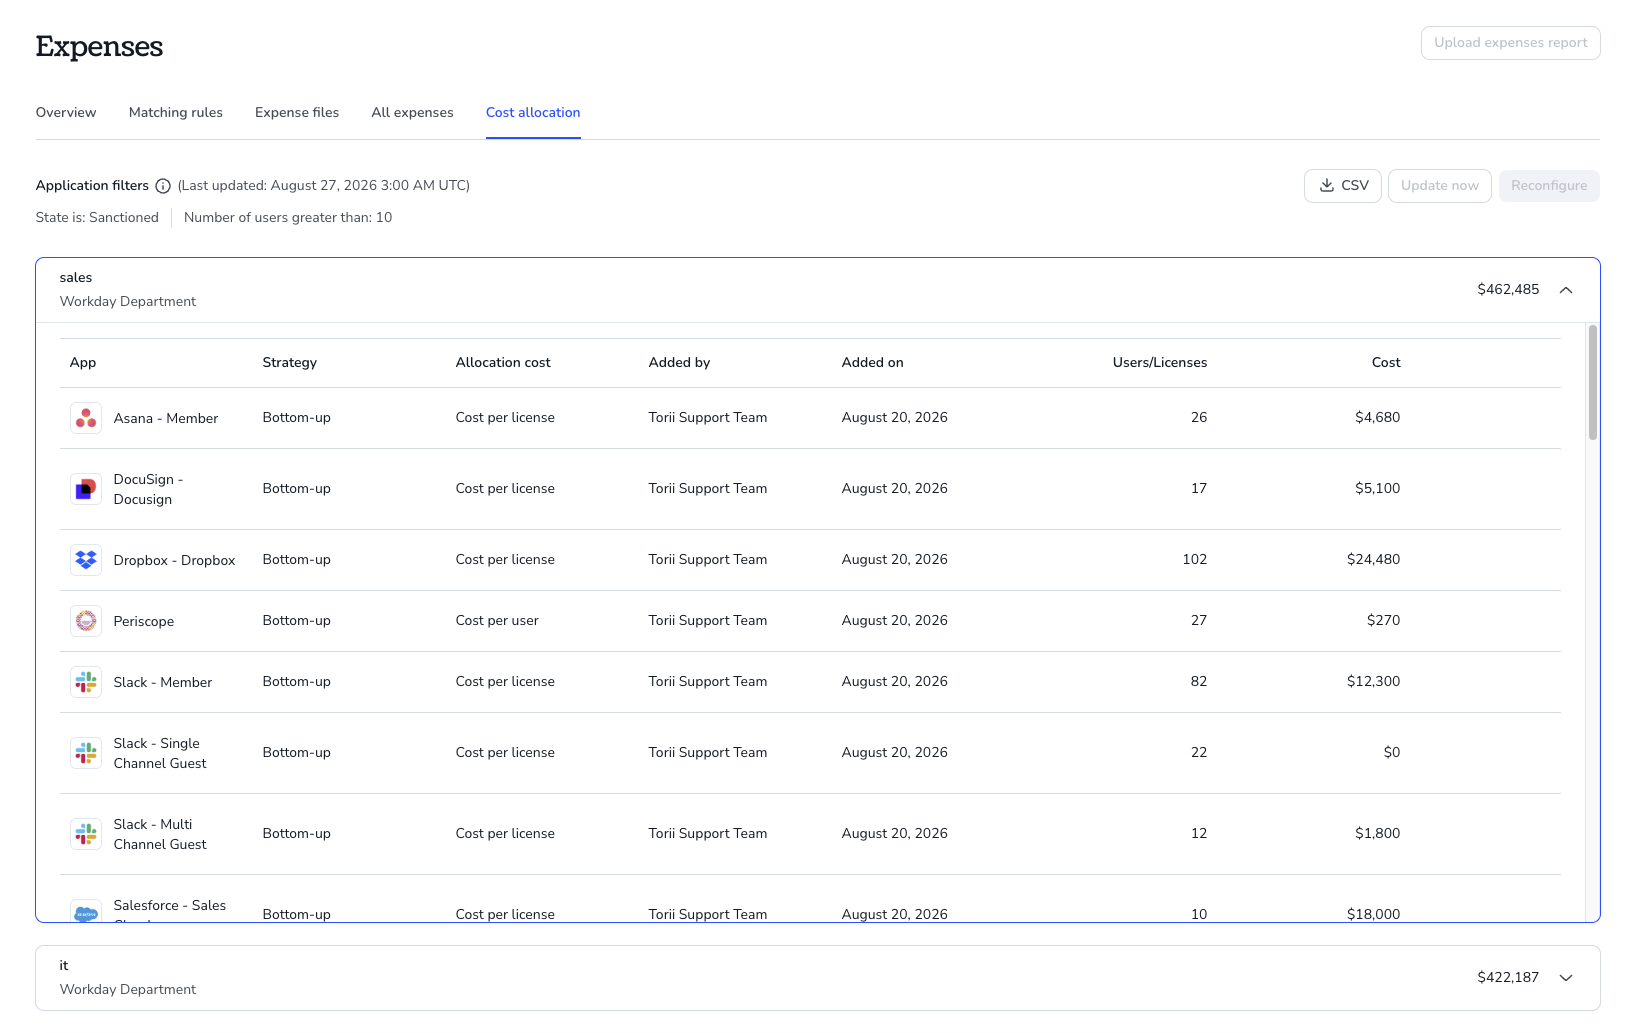
Task: Switch to the Overview tab
Action: click(x=66, y=113)
